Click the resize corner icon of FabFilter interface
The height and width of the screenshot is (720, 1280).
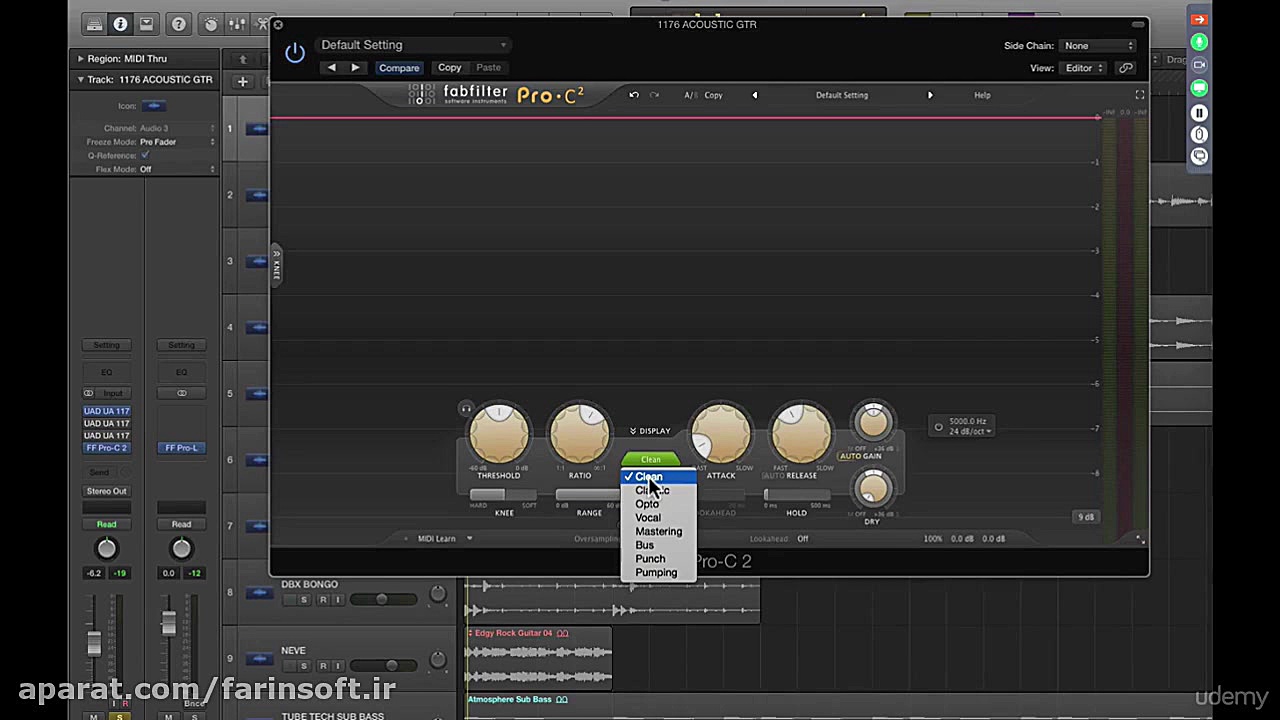pos(1139,539)
